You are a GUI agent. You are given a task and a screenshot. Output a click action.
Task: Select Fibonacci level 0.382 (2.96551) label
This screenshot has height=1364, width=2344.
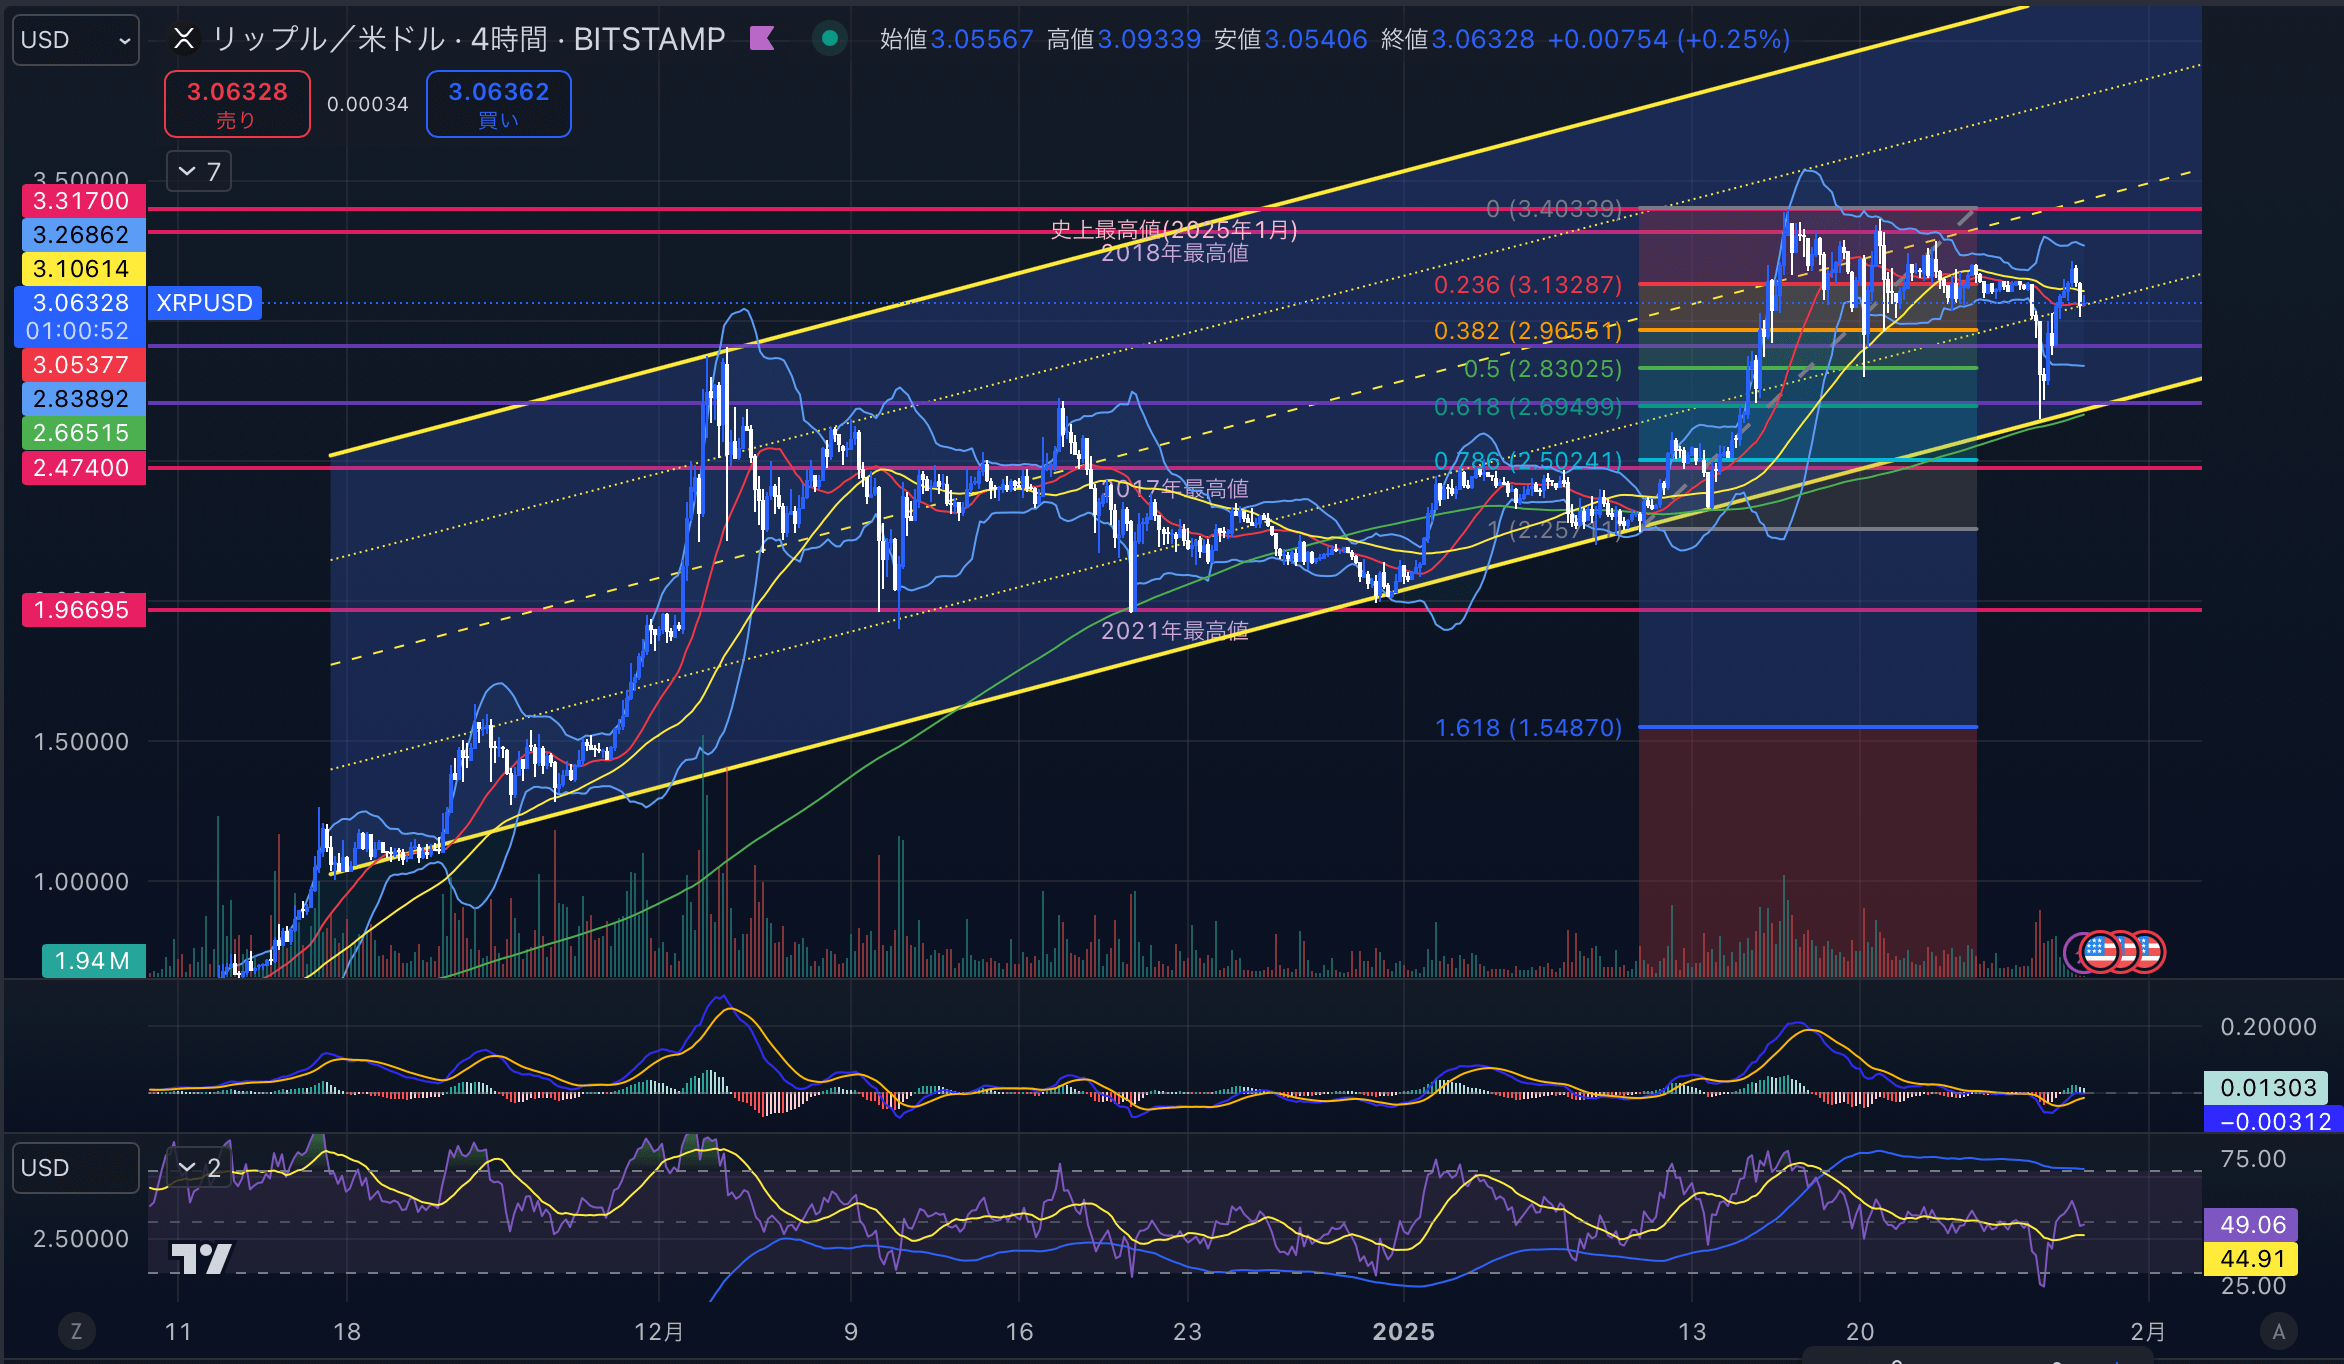click(x=1528, y=331)
